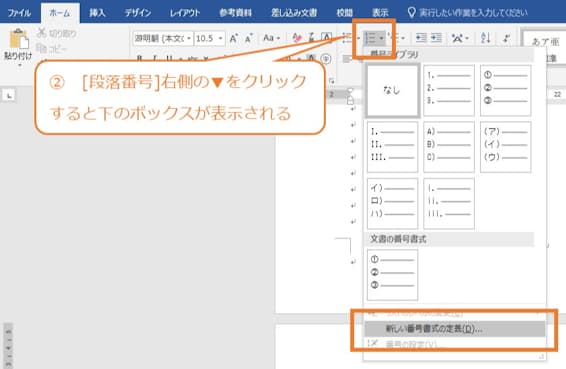
Task: Switch to the レイアウト tab
Action: pyautogui.click(x=185, y=13)
